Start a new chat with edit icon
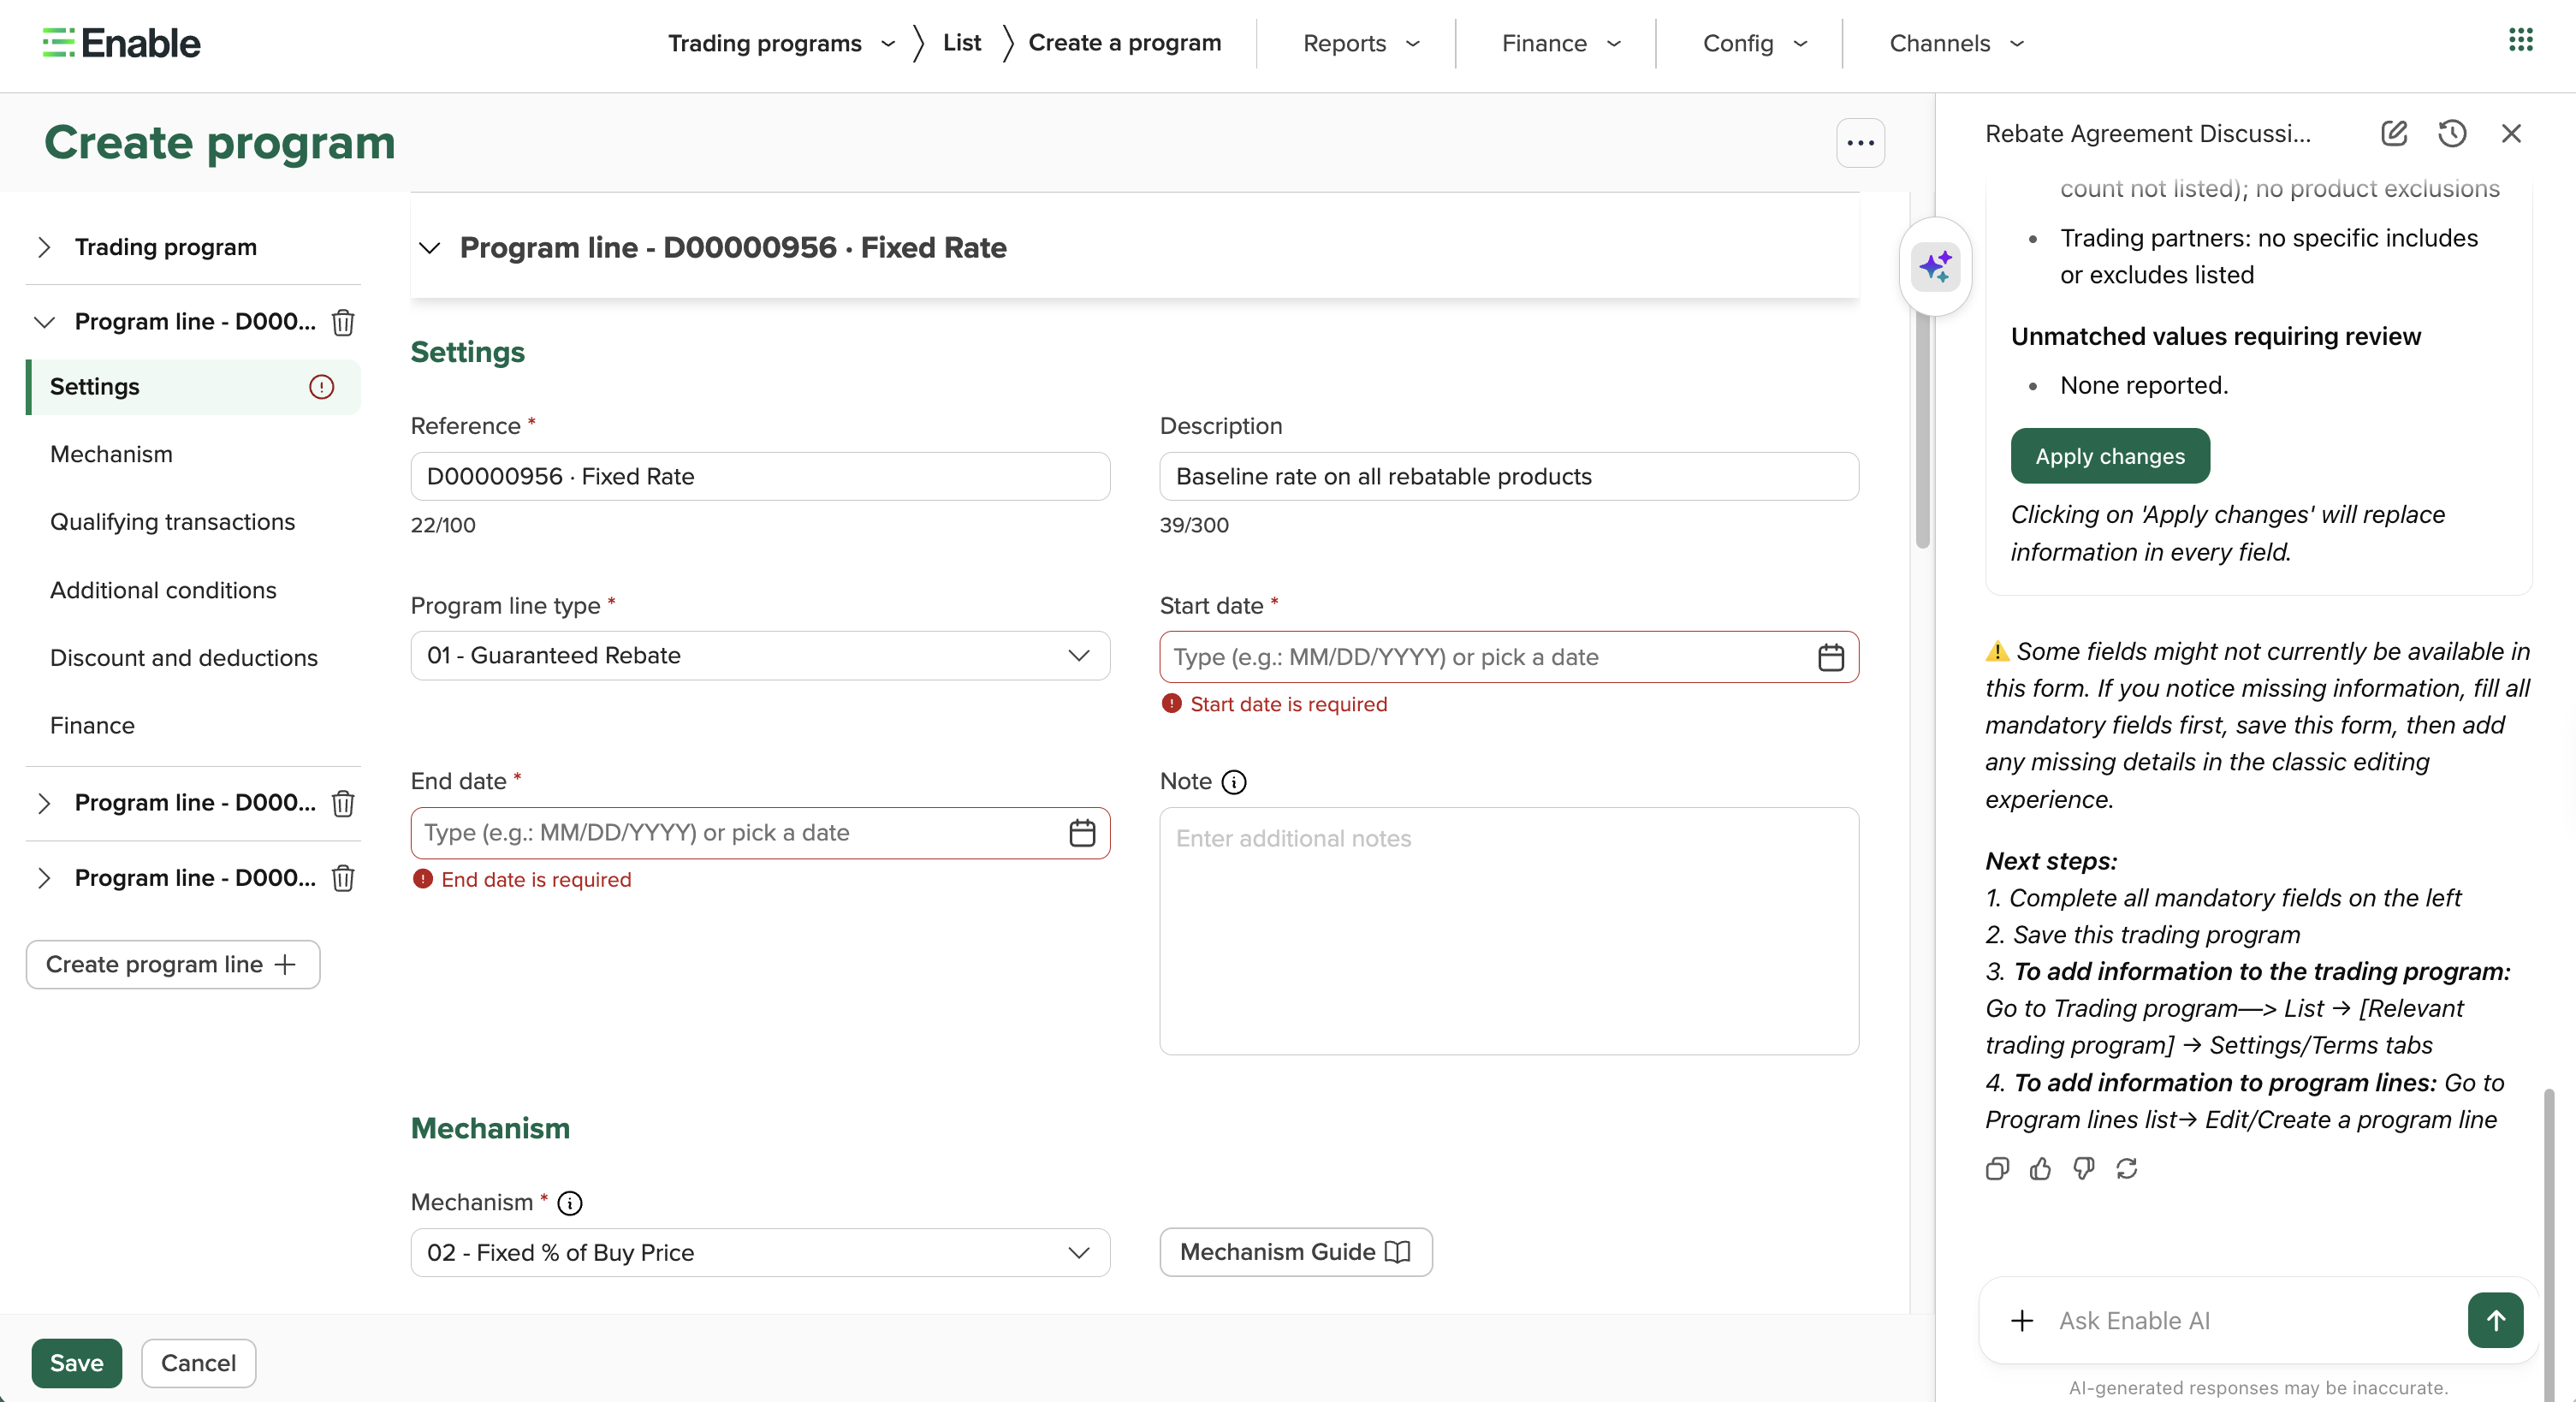2576x1402 pixels. coord(2394,133)
